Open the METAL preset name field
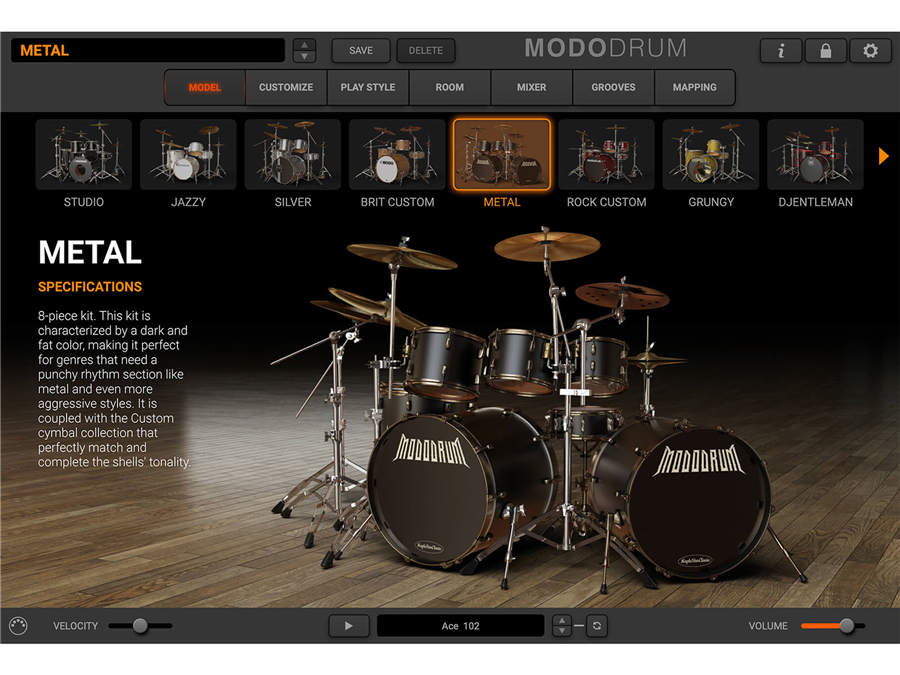900x675 pixels. (148, 51)
